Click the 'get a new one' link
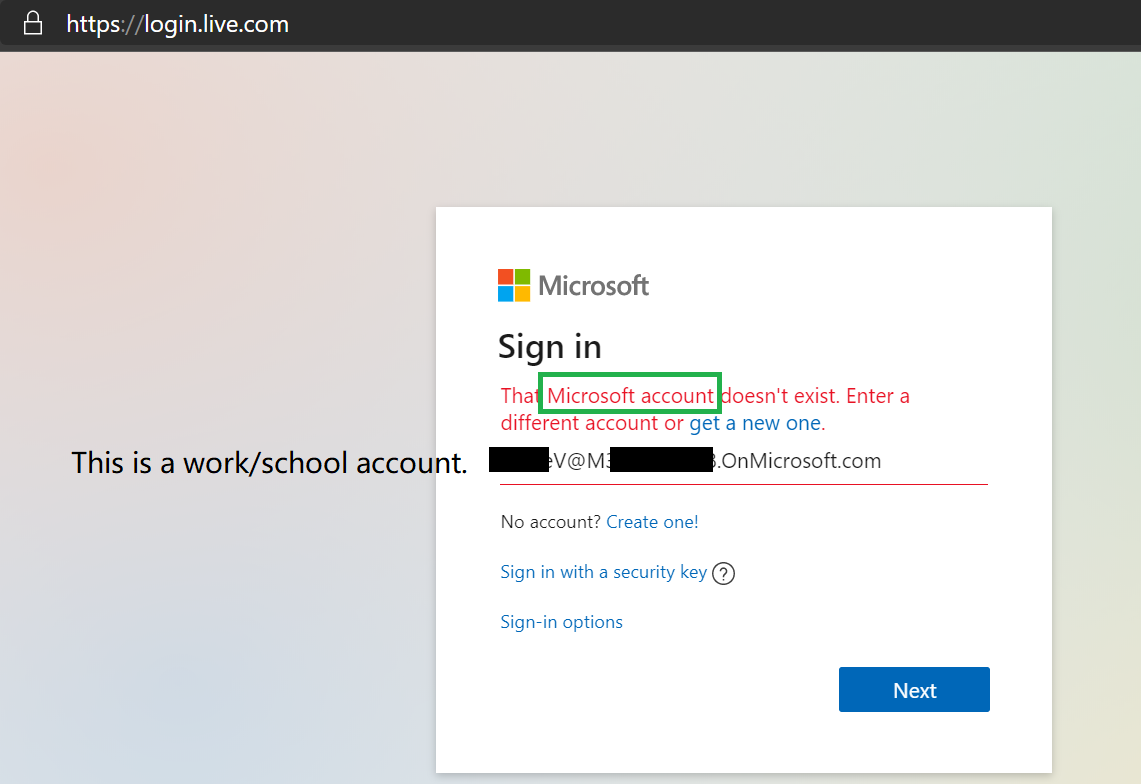The width and height of the screenshot is (1141, 784). 755,423
